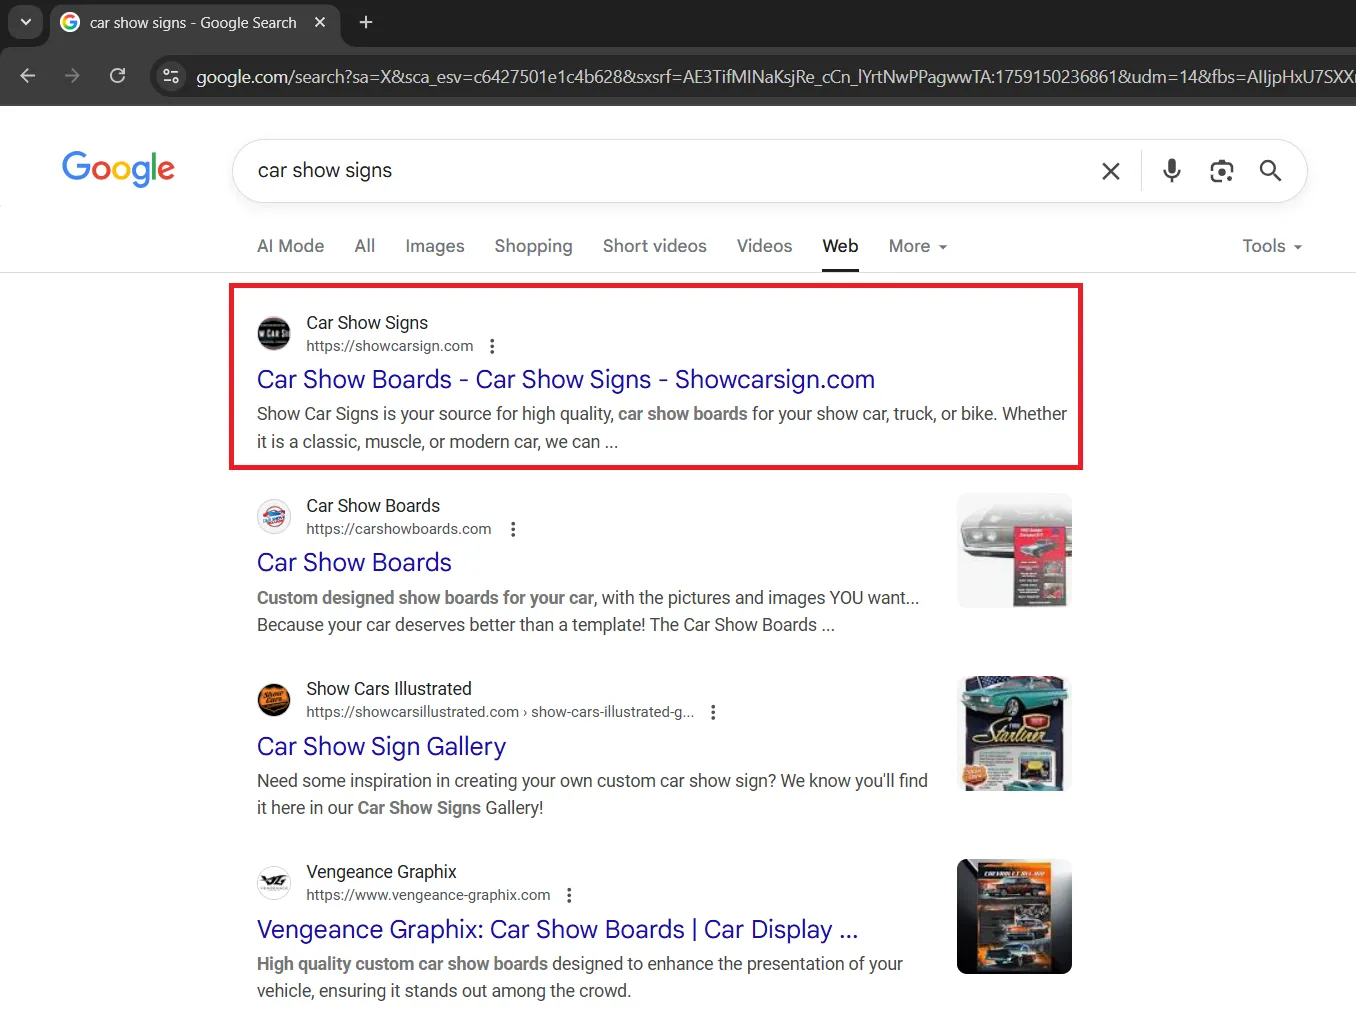This screenshot has height=1012, width=1356.
Task: Switch to the Images tab
Action: pos(434,246)
